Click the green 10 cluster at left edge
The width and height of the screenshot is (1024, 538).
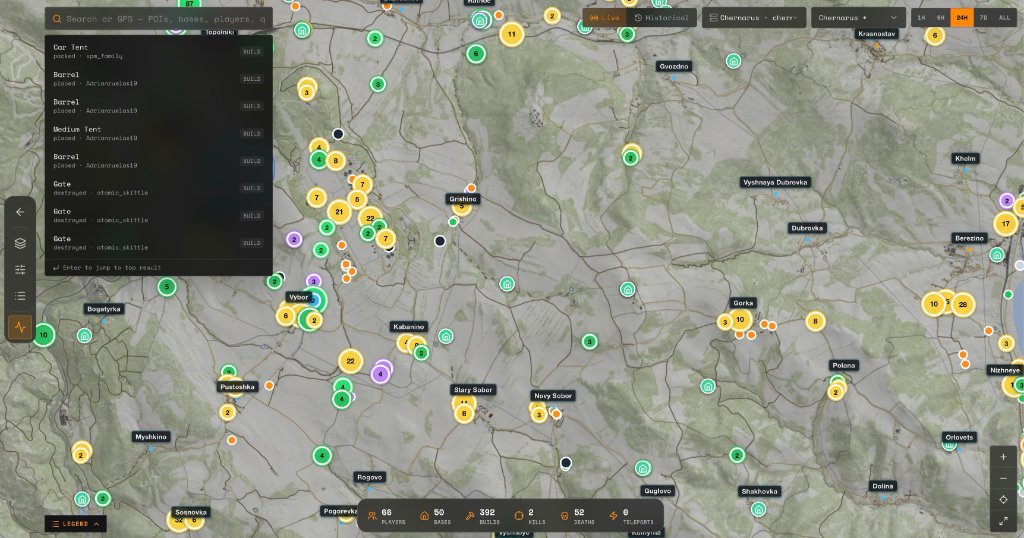tap(43, 335)
